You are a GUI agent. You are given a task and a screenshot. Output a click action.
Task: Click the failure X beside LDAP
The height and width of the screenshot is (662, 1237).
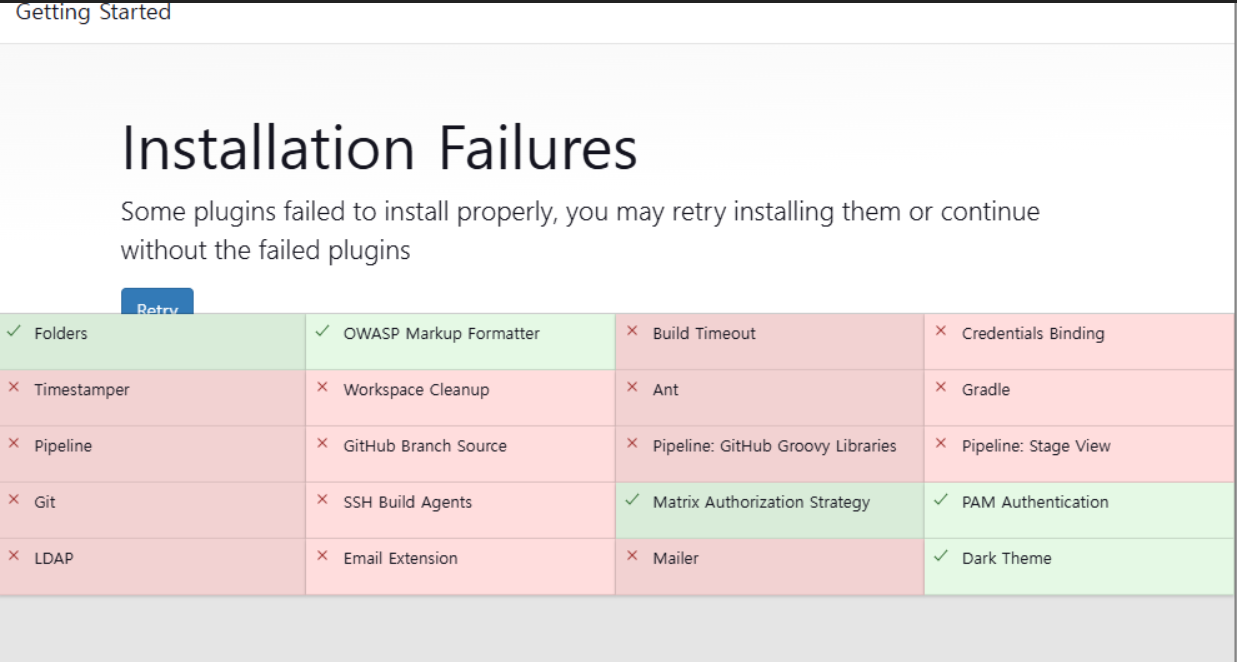click(x=14, y=555)
